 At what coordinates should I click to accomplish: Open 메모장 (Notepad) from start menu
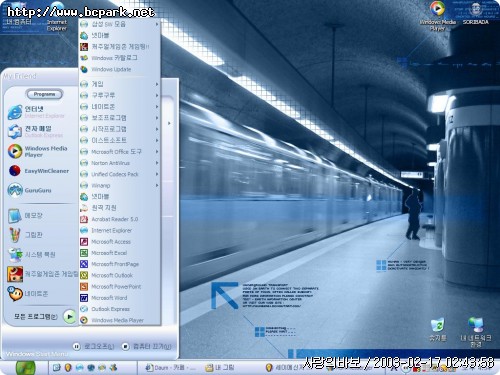(x=25, y=216)
